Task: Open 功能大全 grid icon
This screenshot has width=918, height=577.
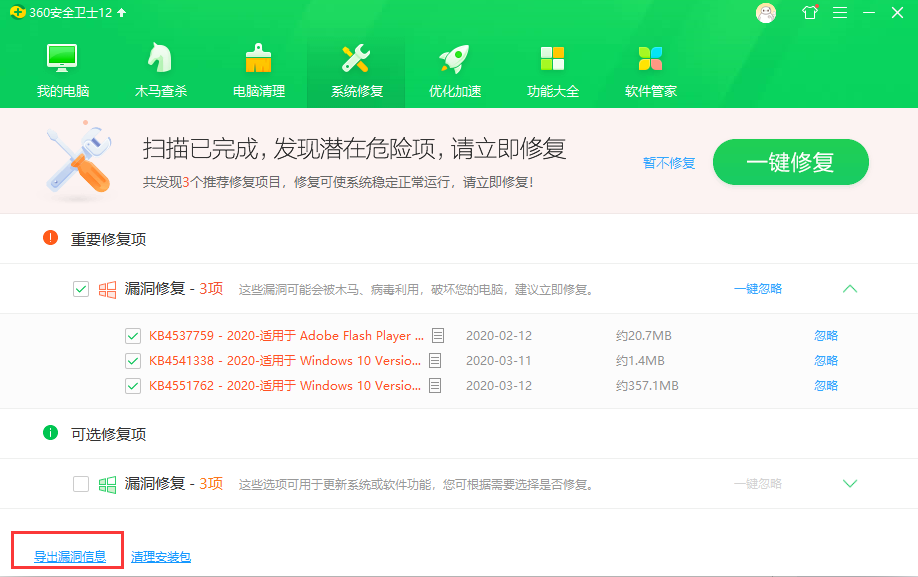Action: click(x=552, y=59)
